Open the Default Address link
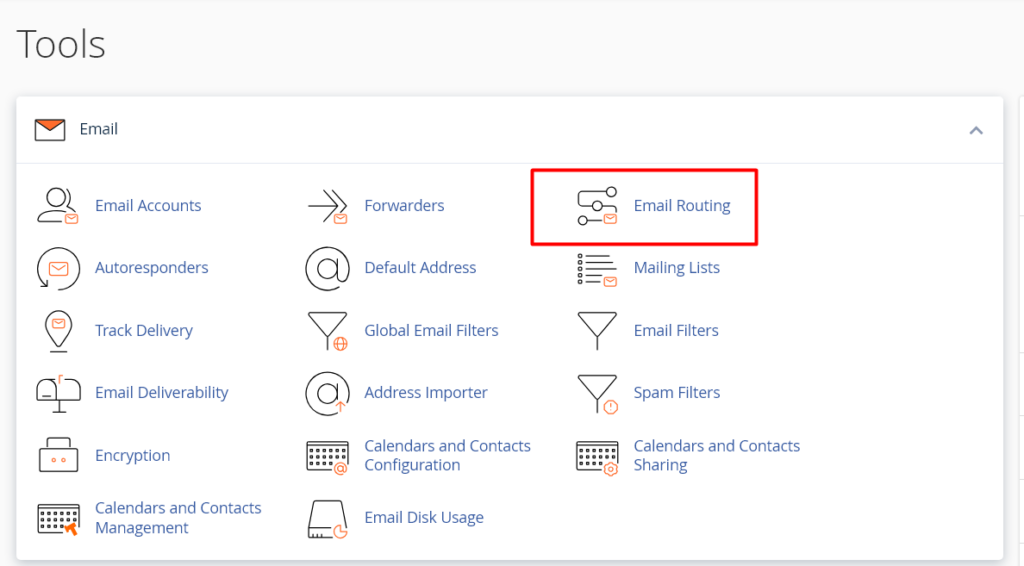 (x=420, y=268)
